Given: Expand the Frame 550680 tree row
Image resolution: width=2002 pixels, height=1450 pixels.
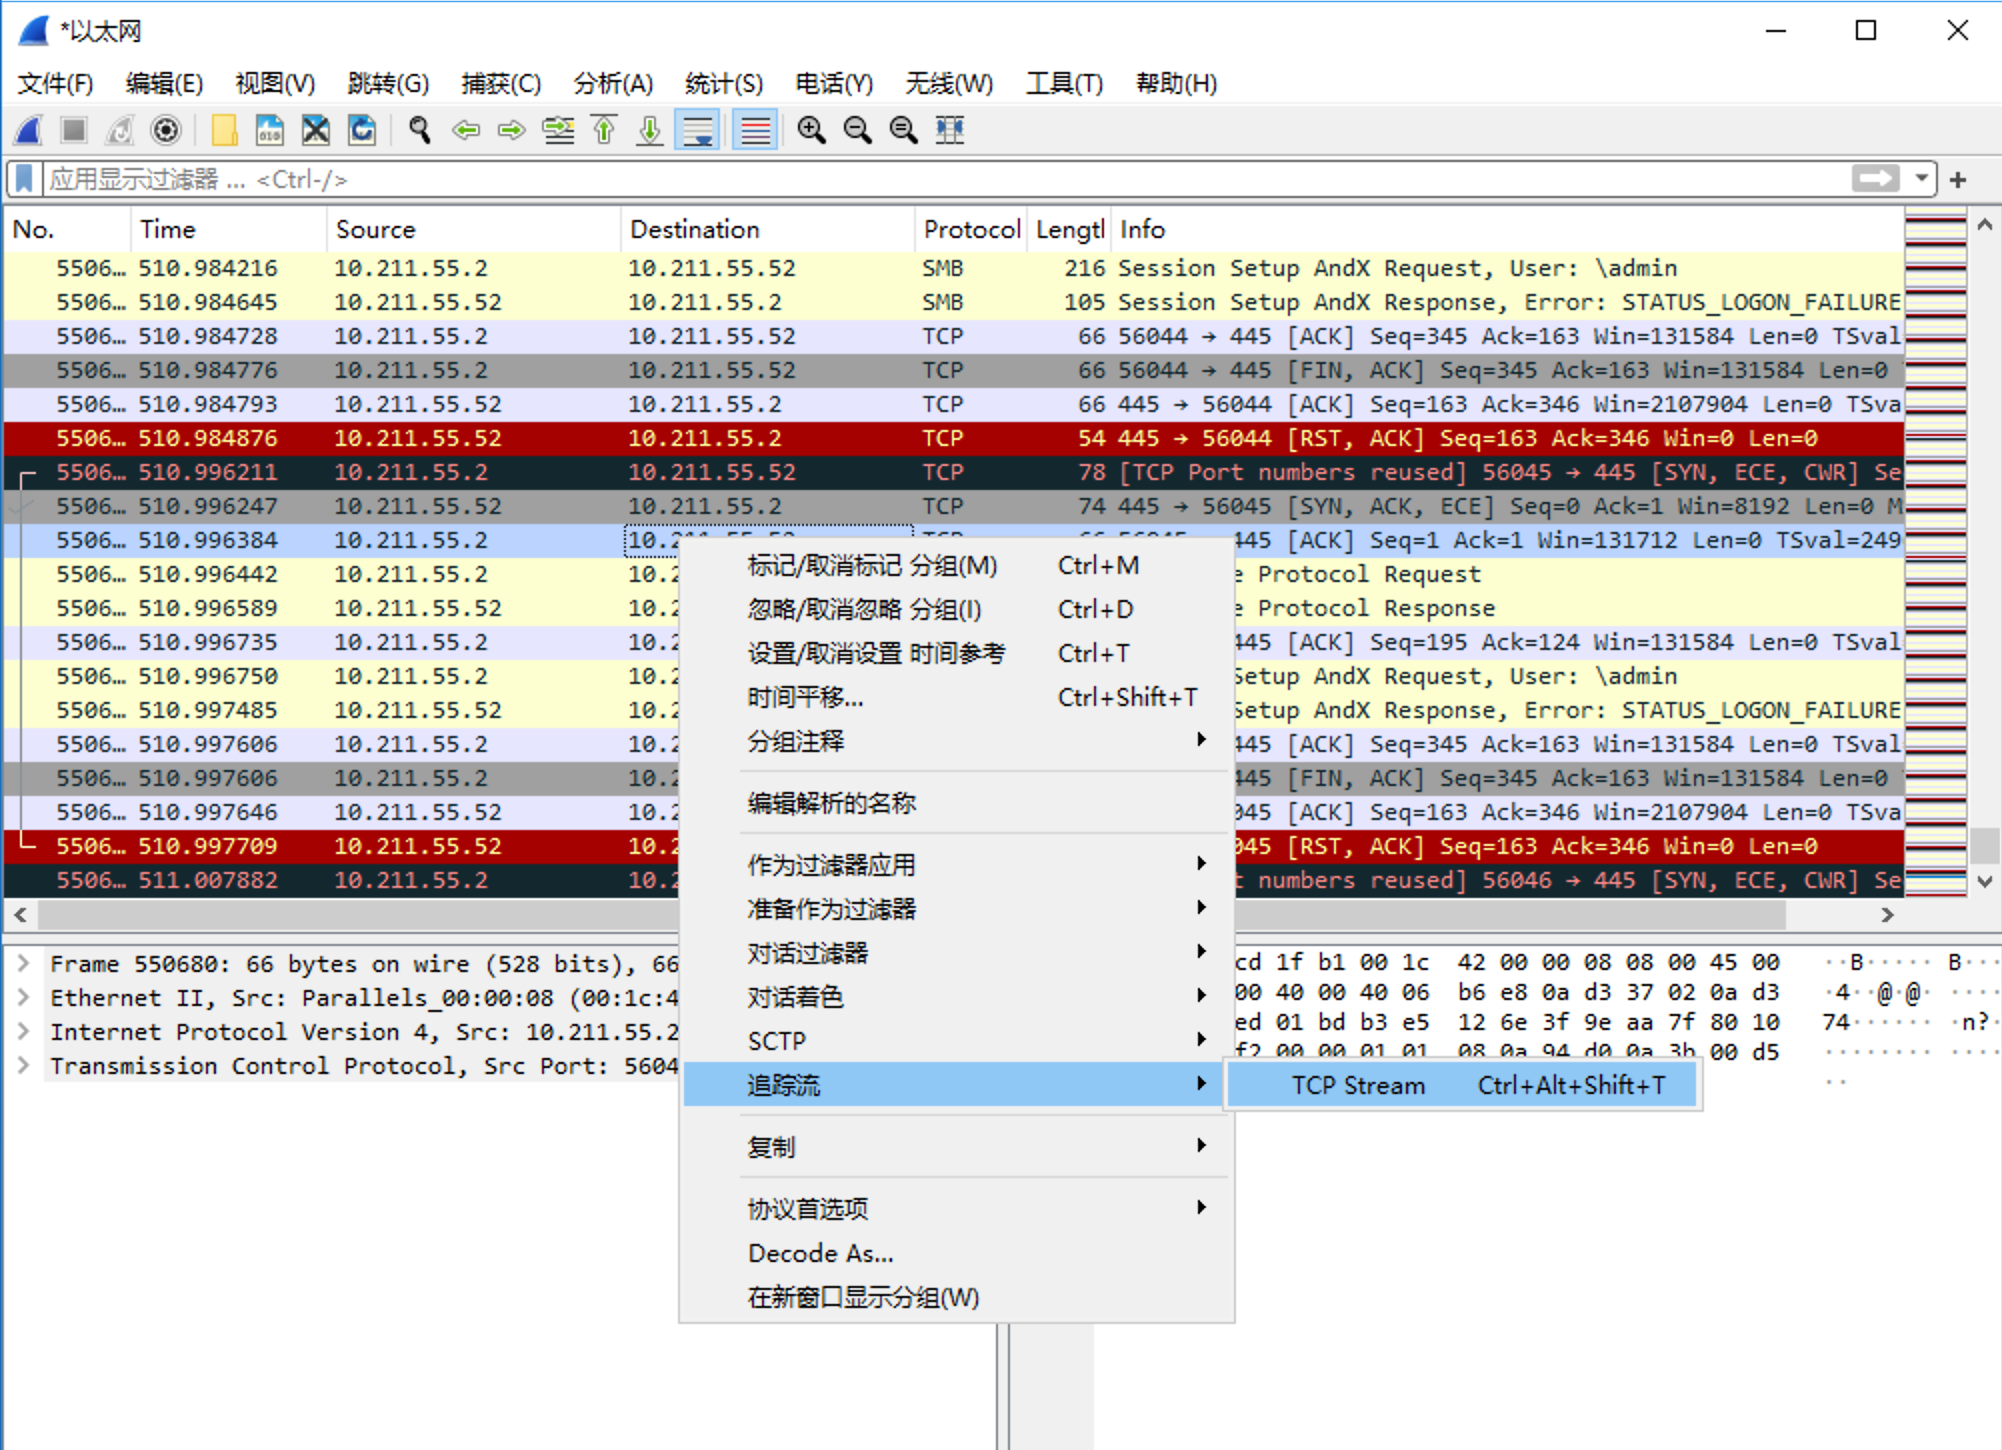Looking at the screenshot, I should (23, 964).
